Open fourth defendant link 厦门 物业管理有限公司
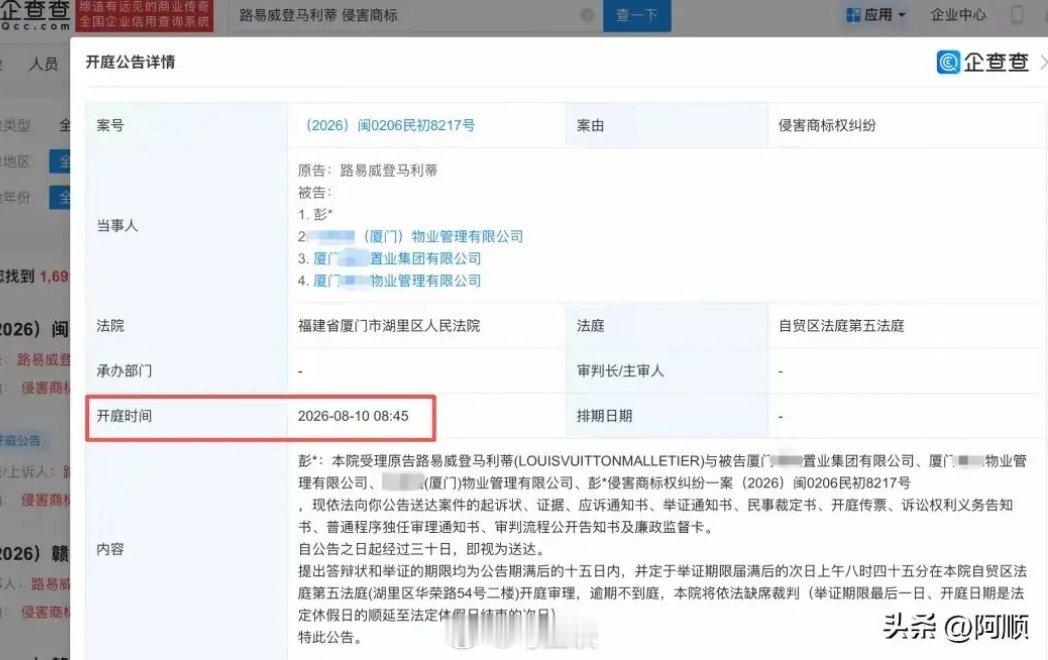Viewport: 1048px width, 660px height. click(397, 280)
